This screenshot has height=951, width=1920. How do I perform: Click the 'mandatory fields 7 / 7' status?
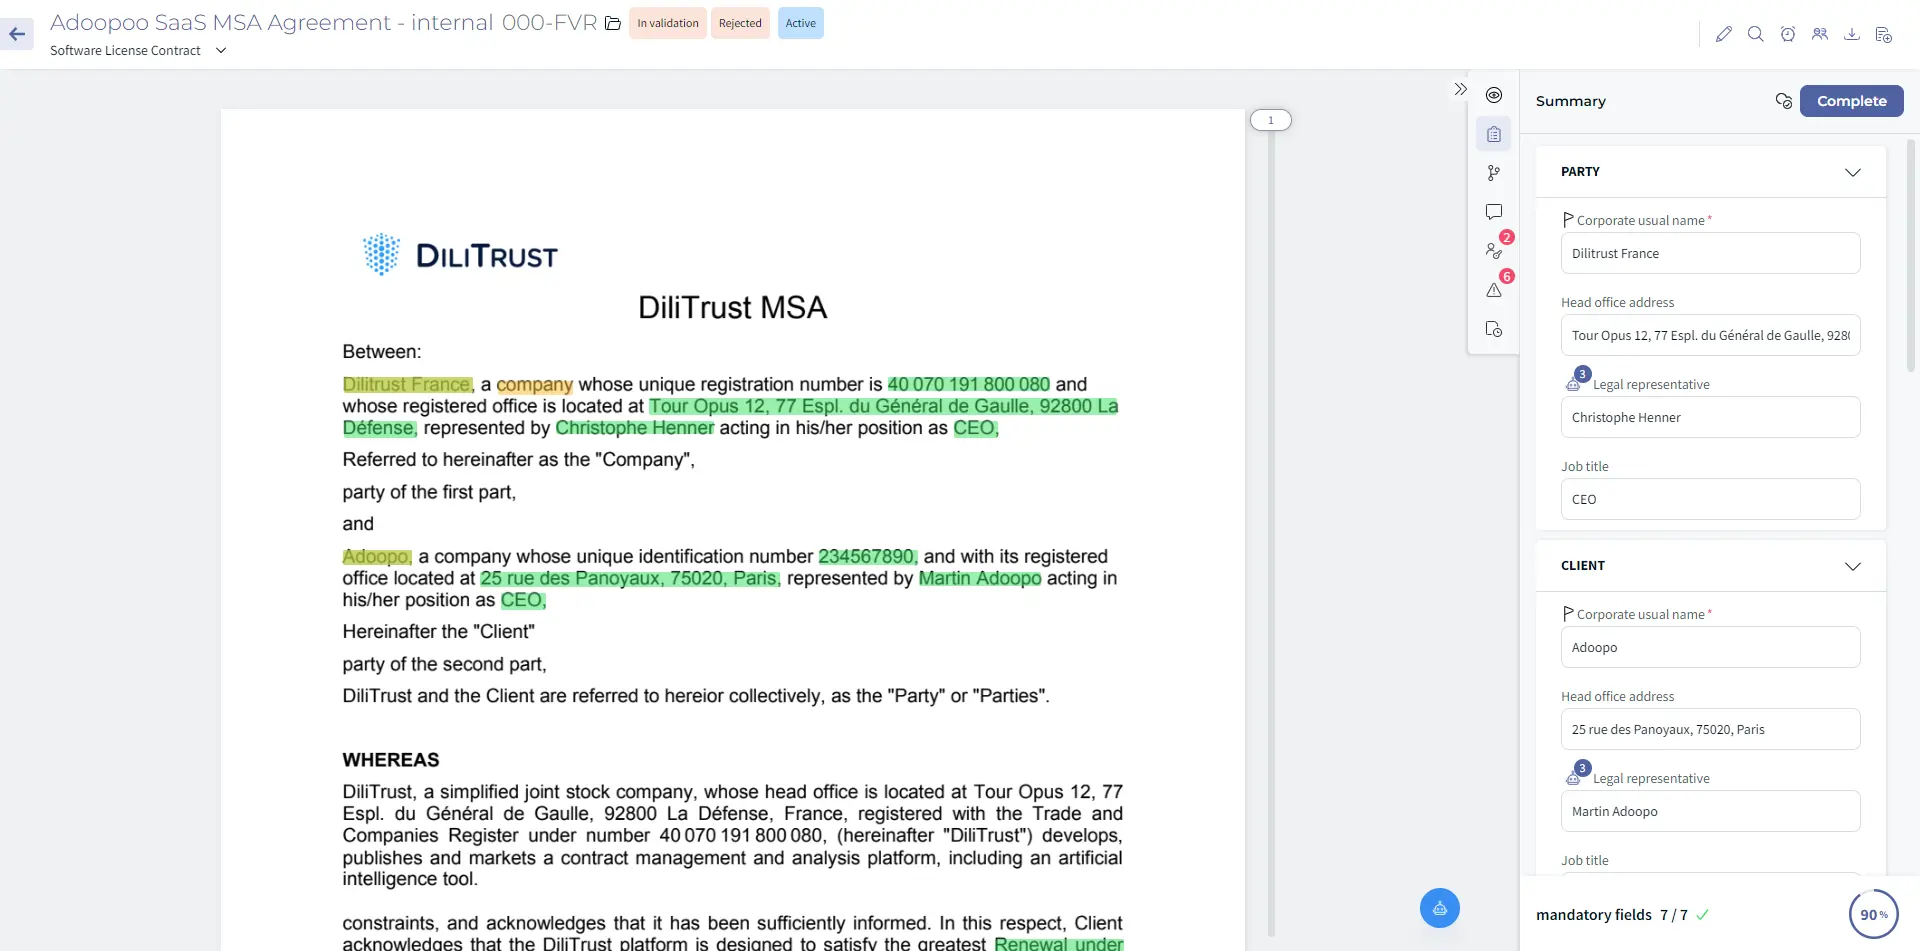point(1622,914)
